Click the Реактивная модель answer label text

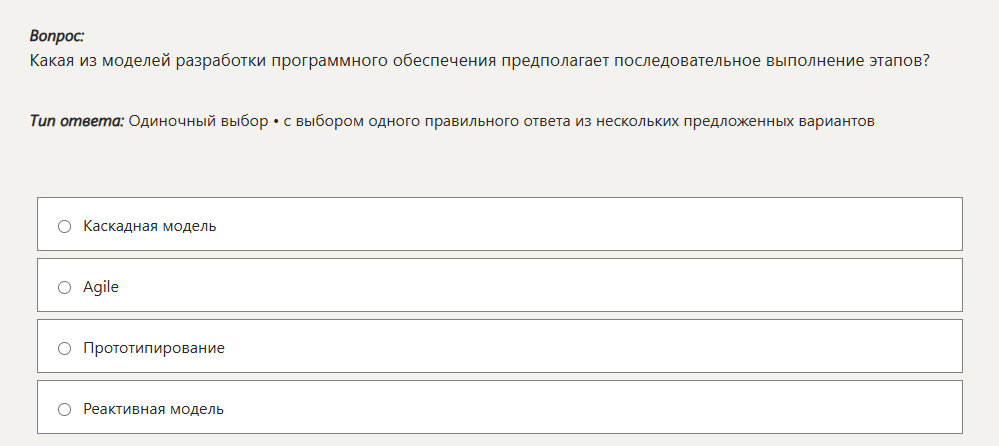point(153,409)
